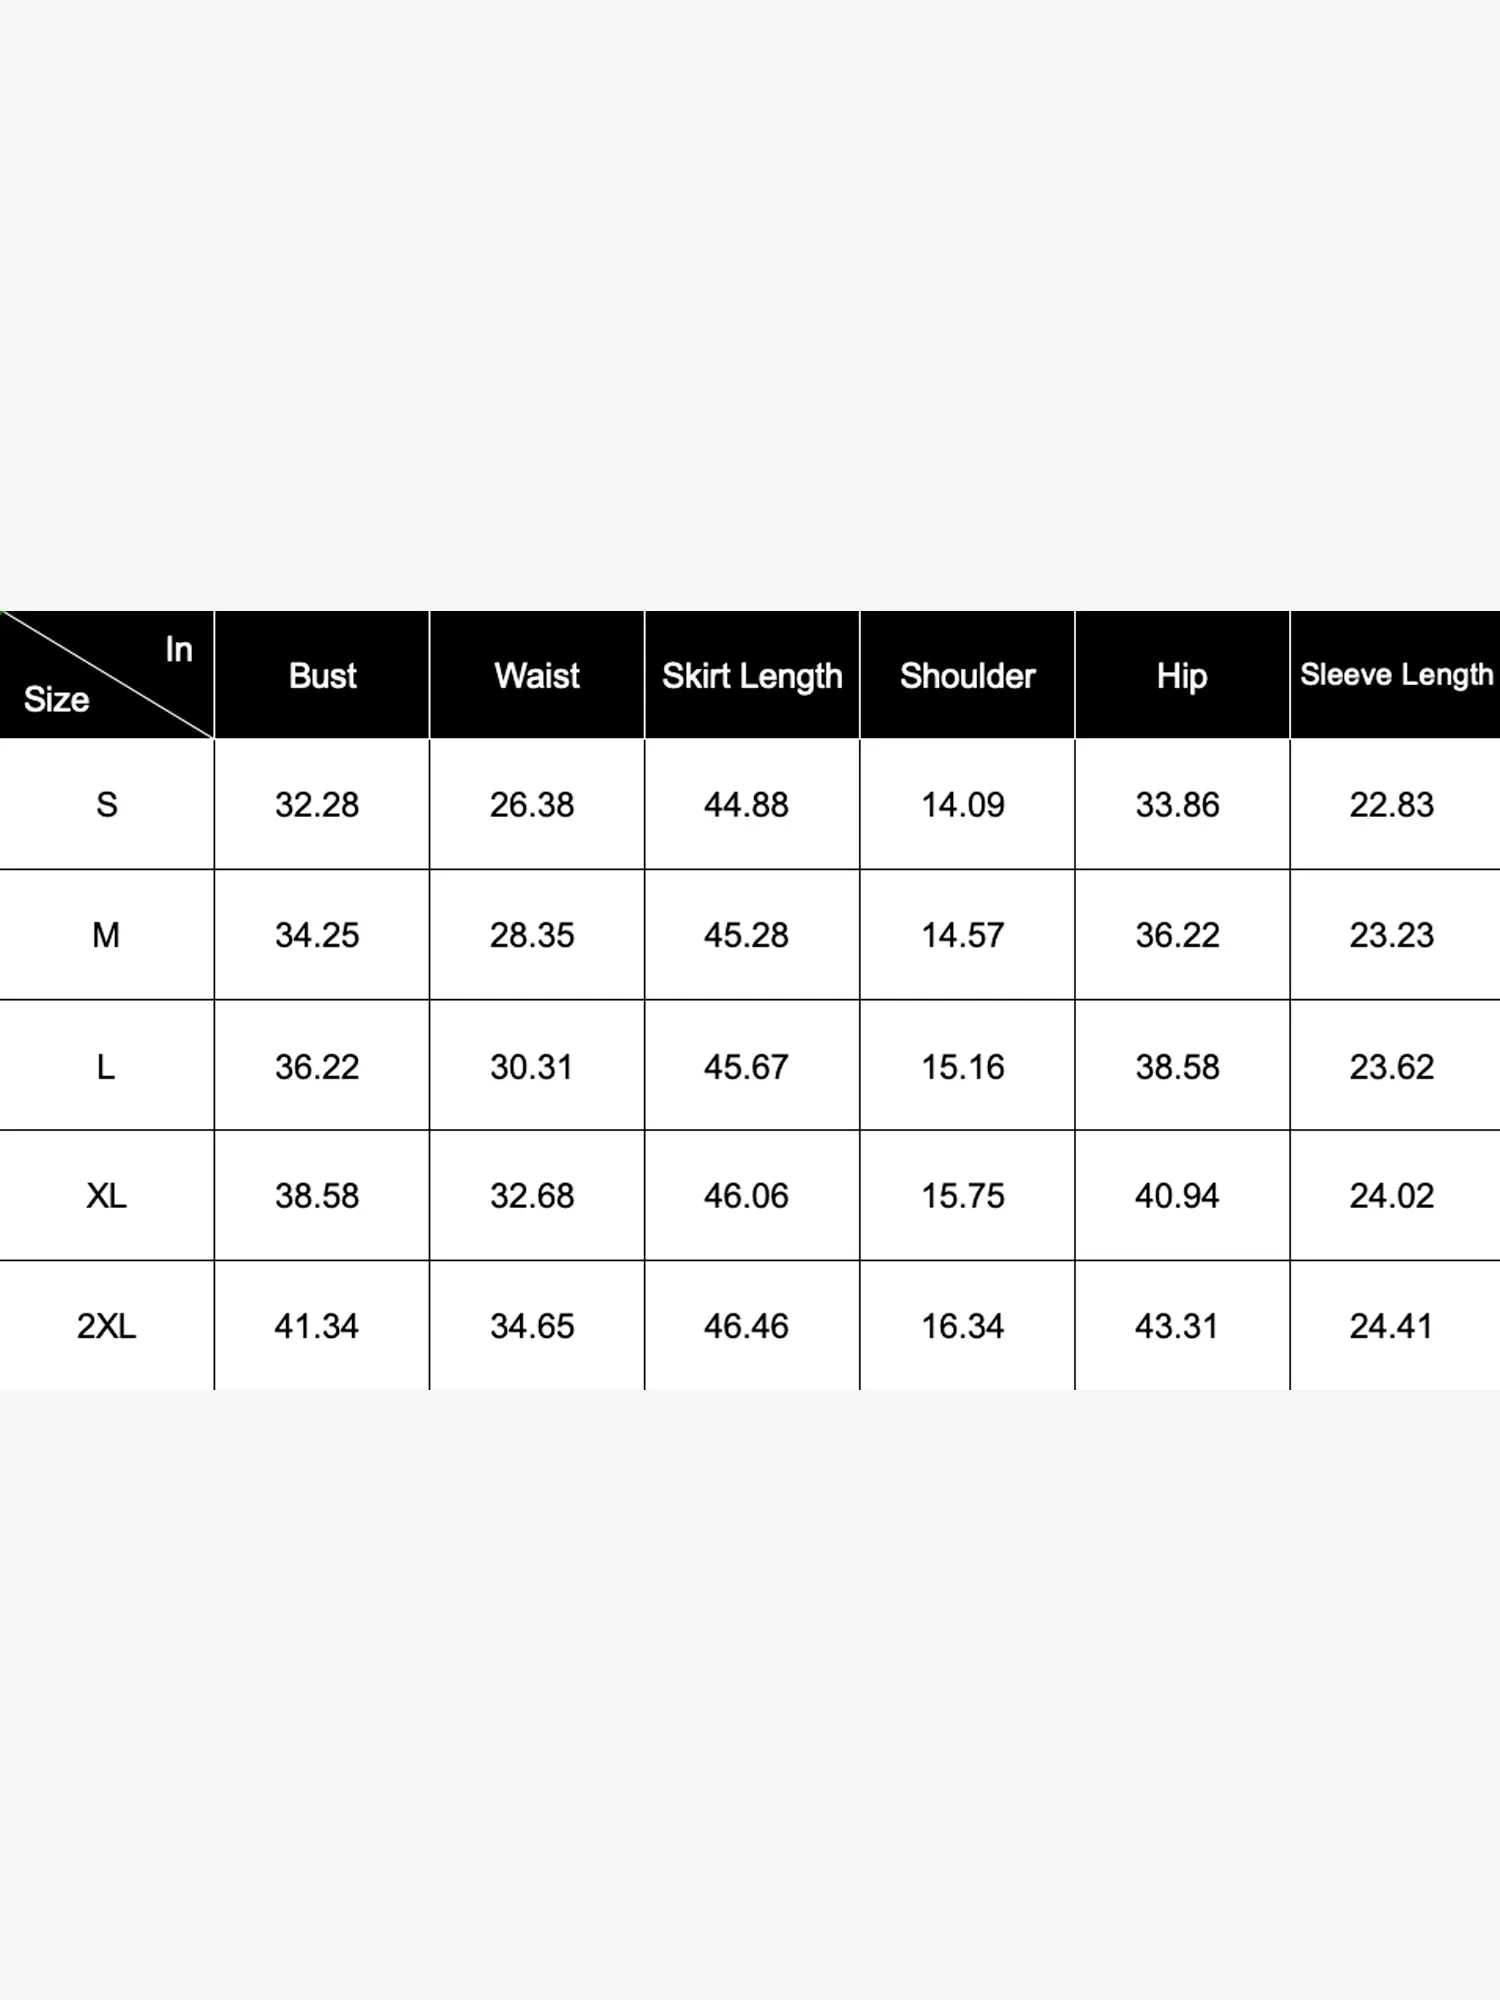This screenshot has height=2000, width=1500.
Task: Click the L skirt length value 45.67
Action: coord(746,1067)
